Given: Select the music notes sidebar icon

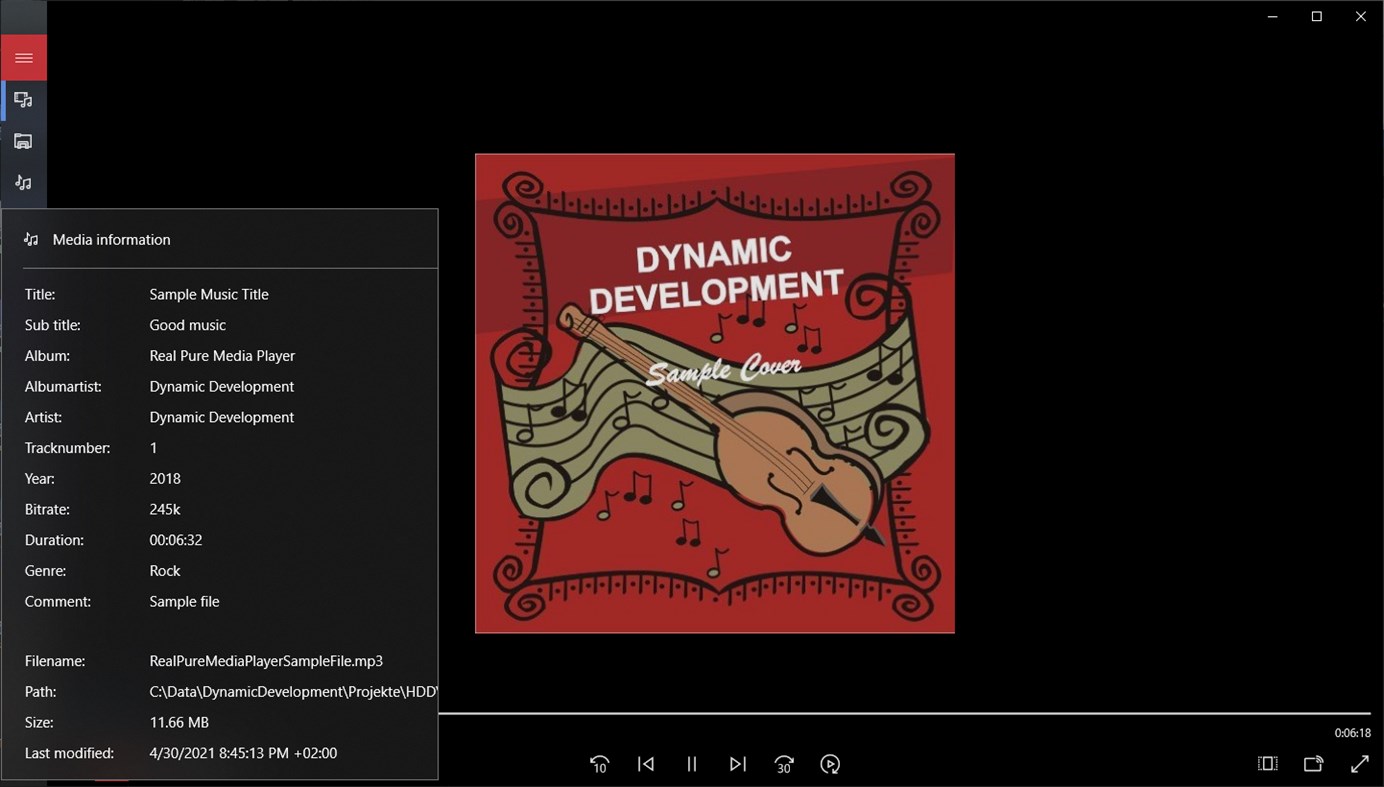Looking at the screenshot, I should pos(24,182).
